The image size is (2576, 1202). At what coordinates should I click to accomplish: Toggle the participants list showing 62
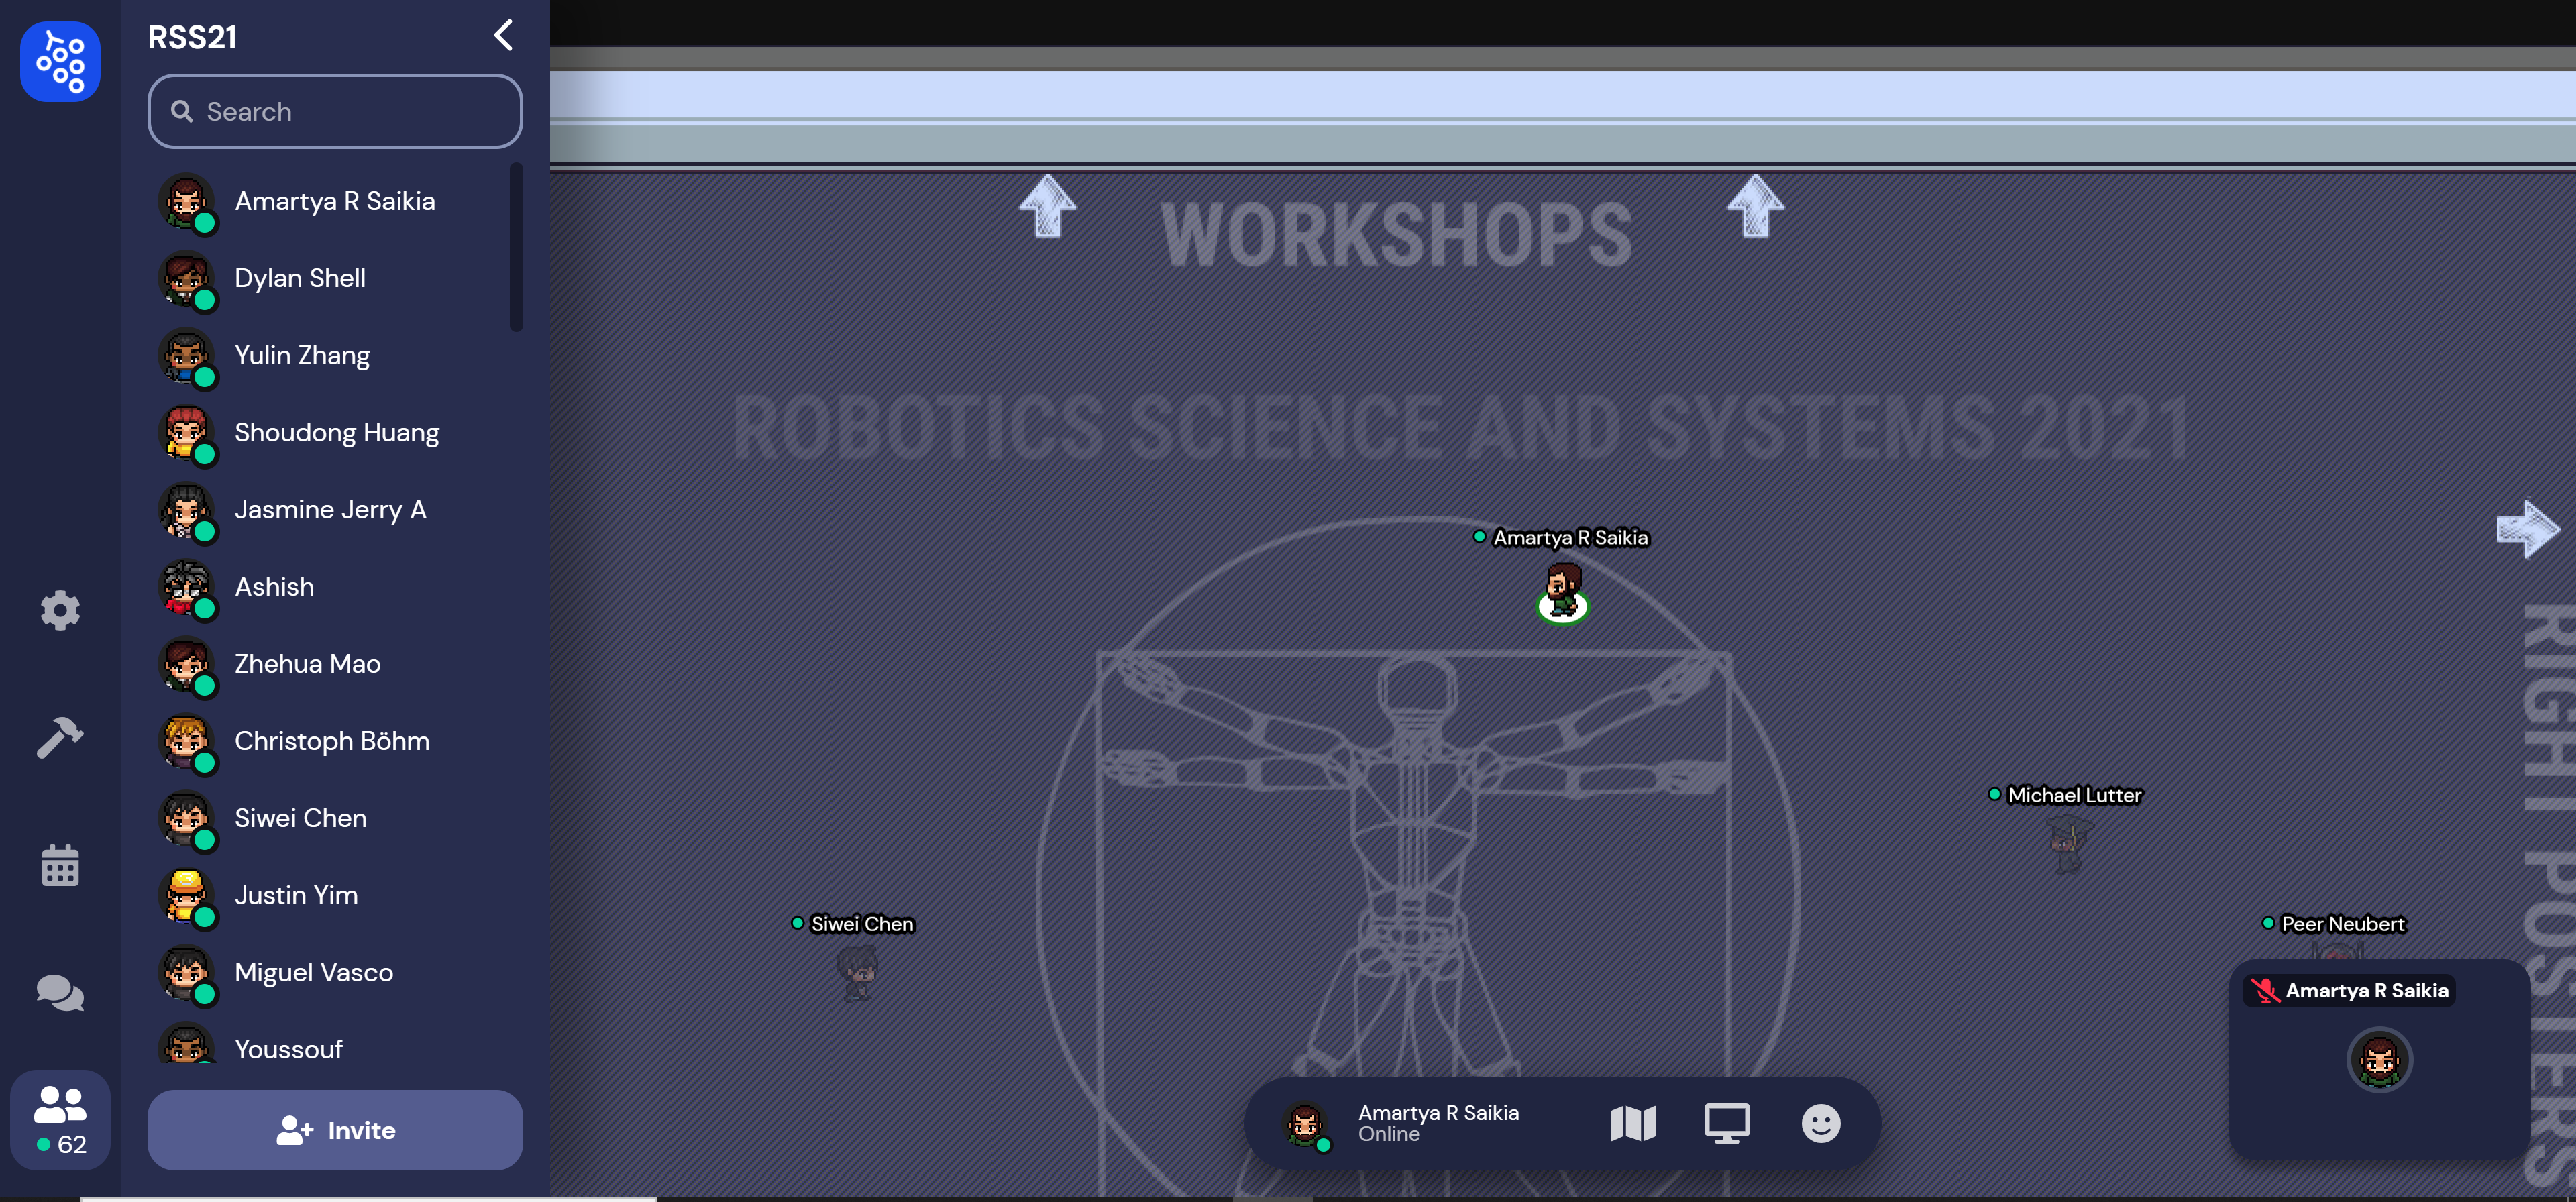60,1119
